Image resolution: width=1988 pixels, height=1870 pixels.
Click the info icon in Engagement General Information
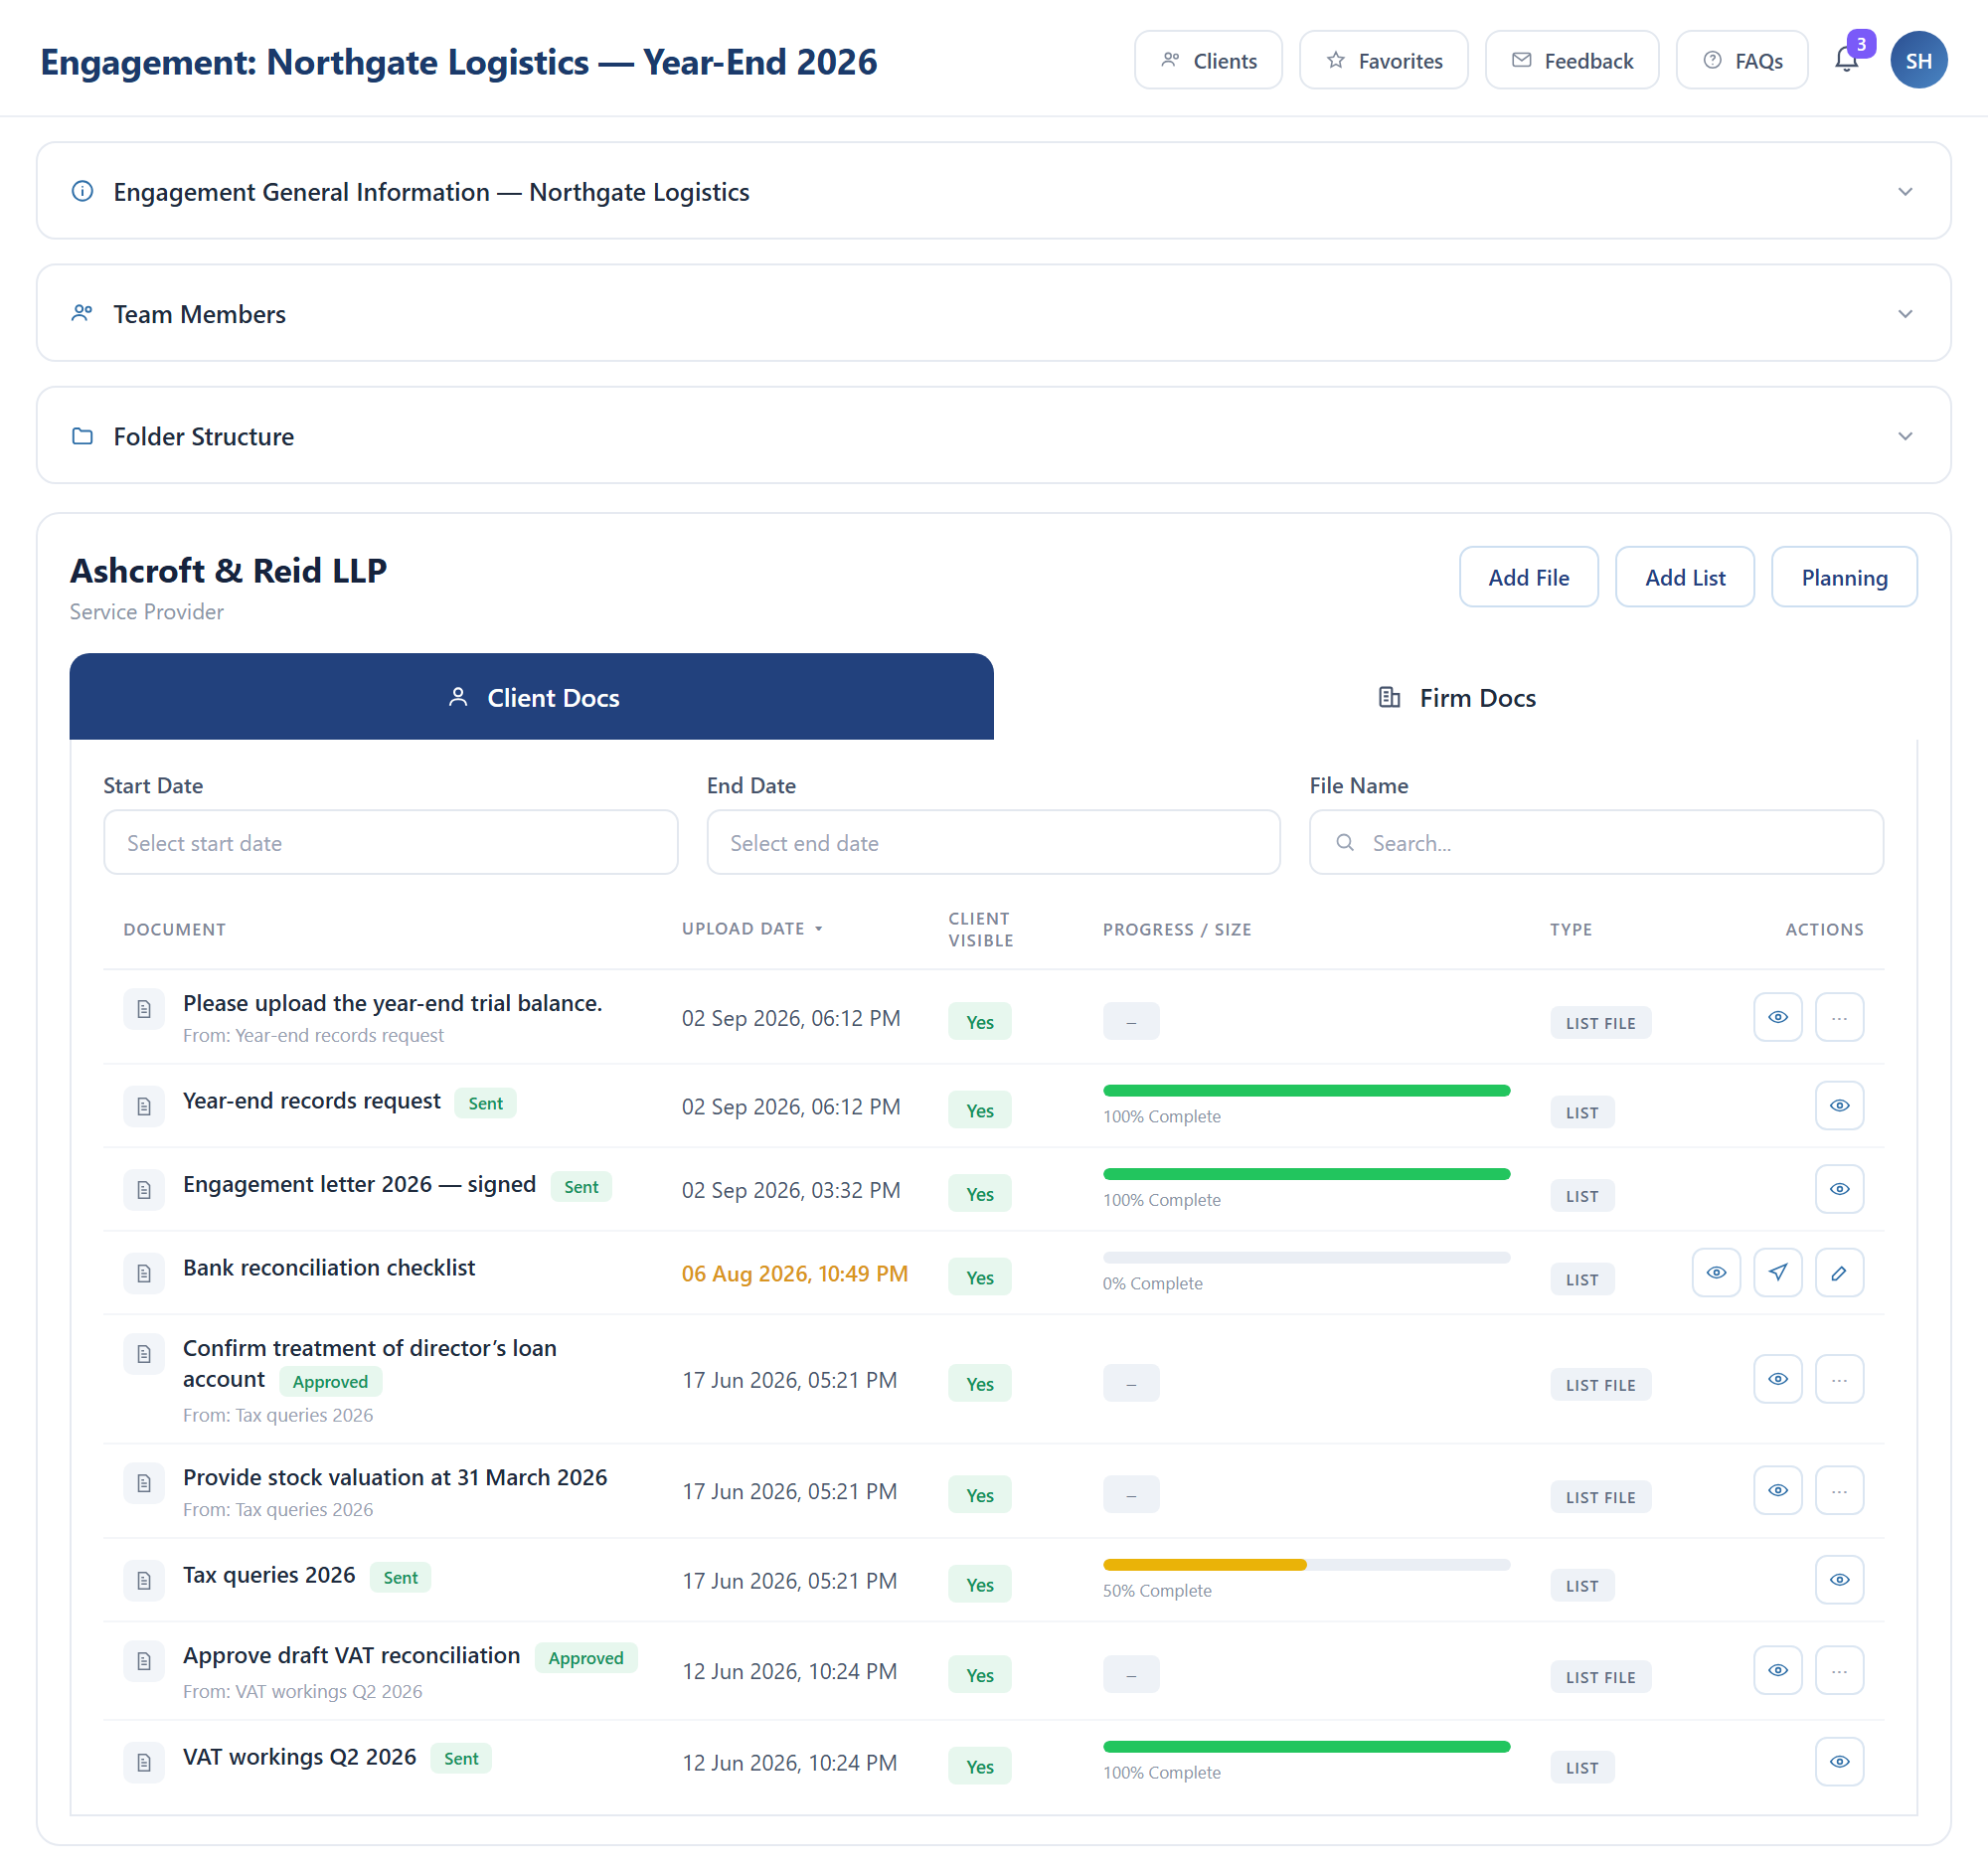point(83,191)
